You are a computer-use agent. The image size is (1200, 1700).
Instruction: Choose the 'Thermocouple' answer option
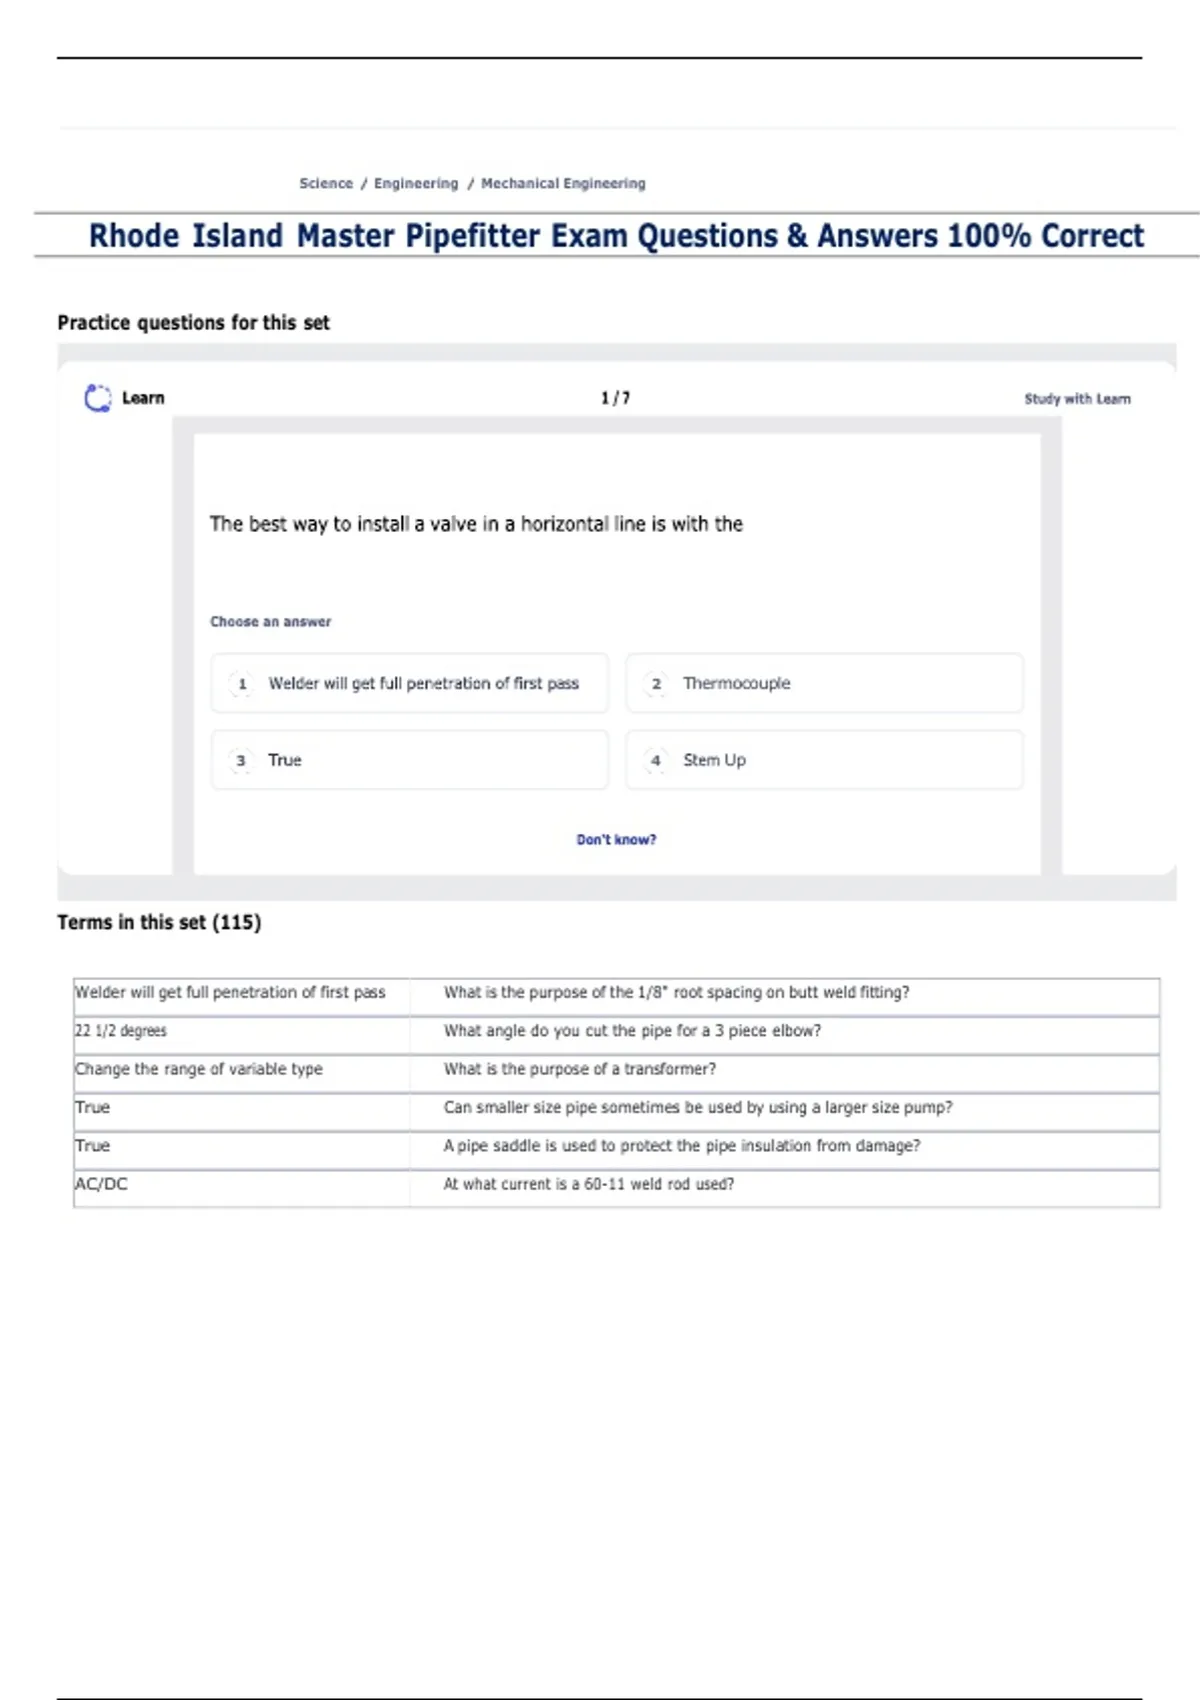tap(737, 684)
